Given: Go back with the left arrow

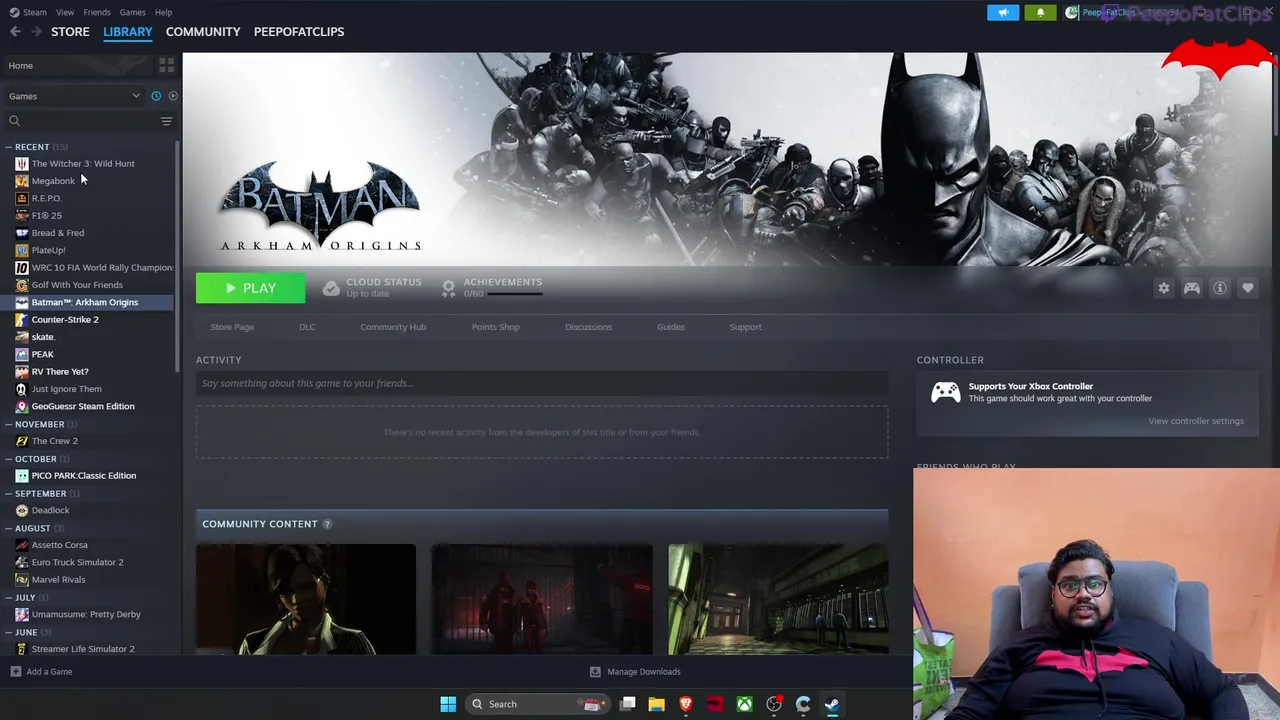Looking at the screenshot, I should click(15, 32).
